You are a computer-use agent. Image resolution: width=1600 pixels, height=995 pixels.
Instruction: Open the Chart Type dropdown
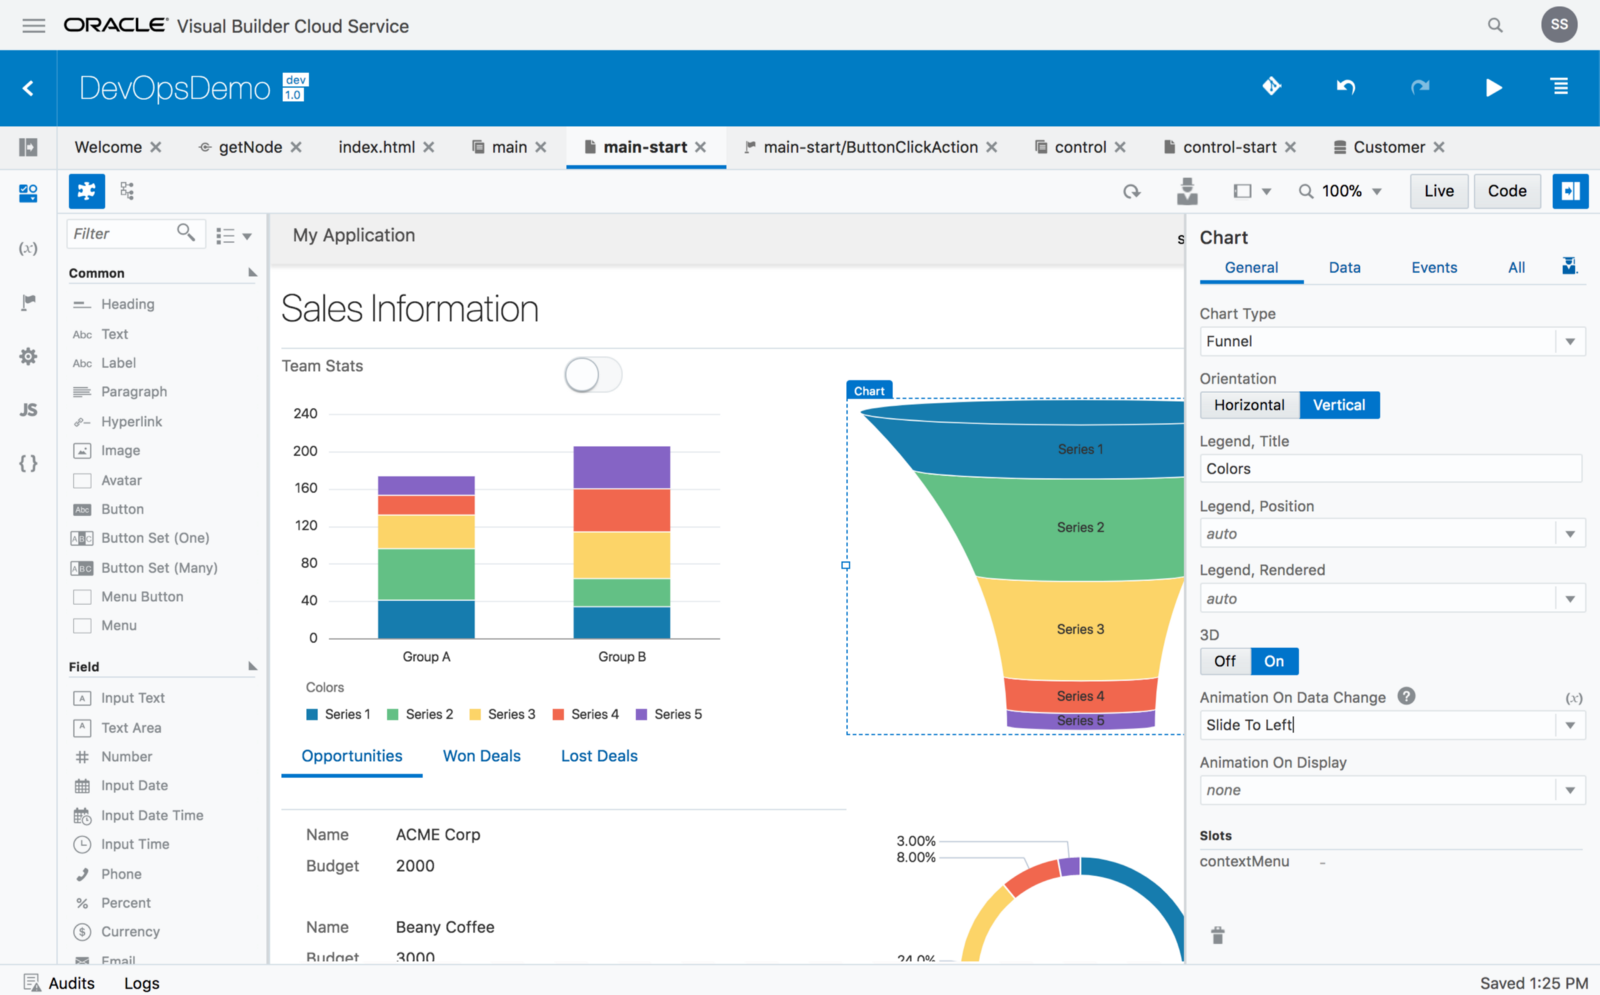pos(1391,342)
